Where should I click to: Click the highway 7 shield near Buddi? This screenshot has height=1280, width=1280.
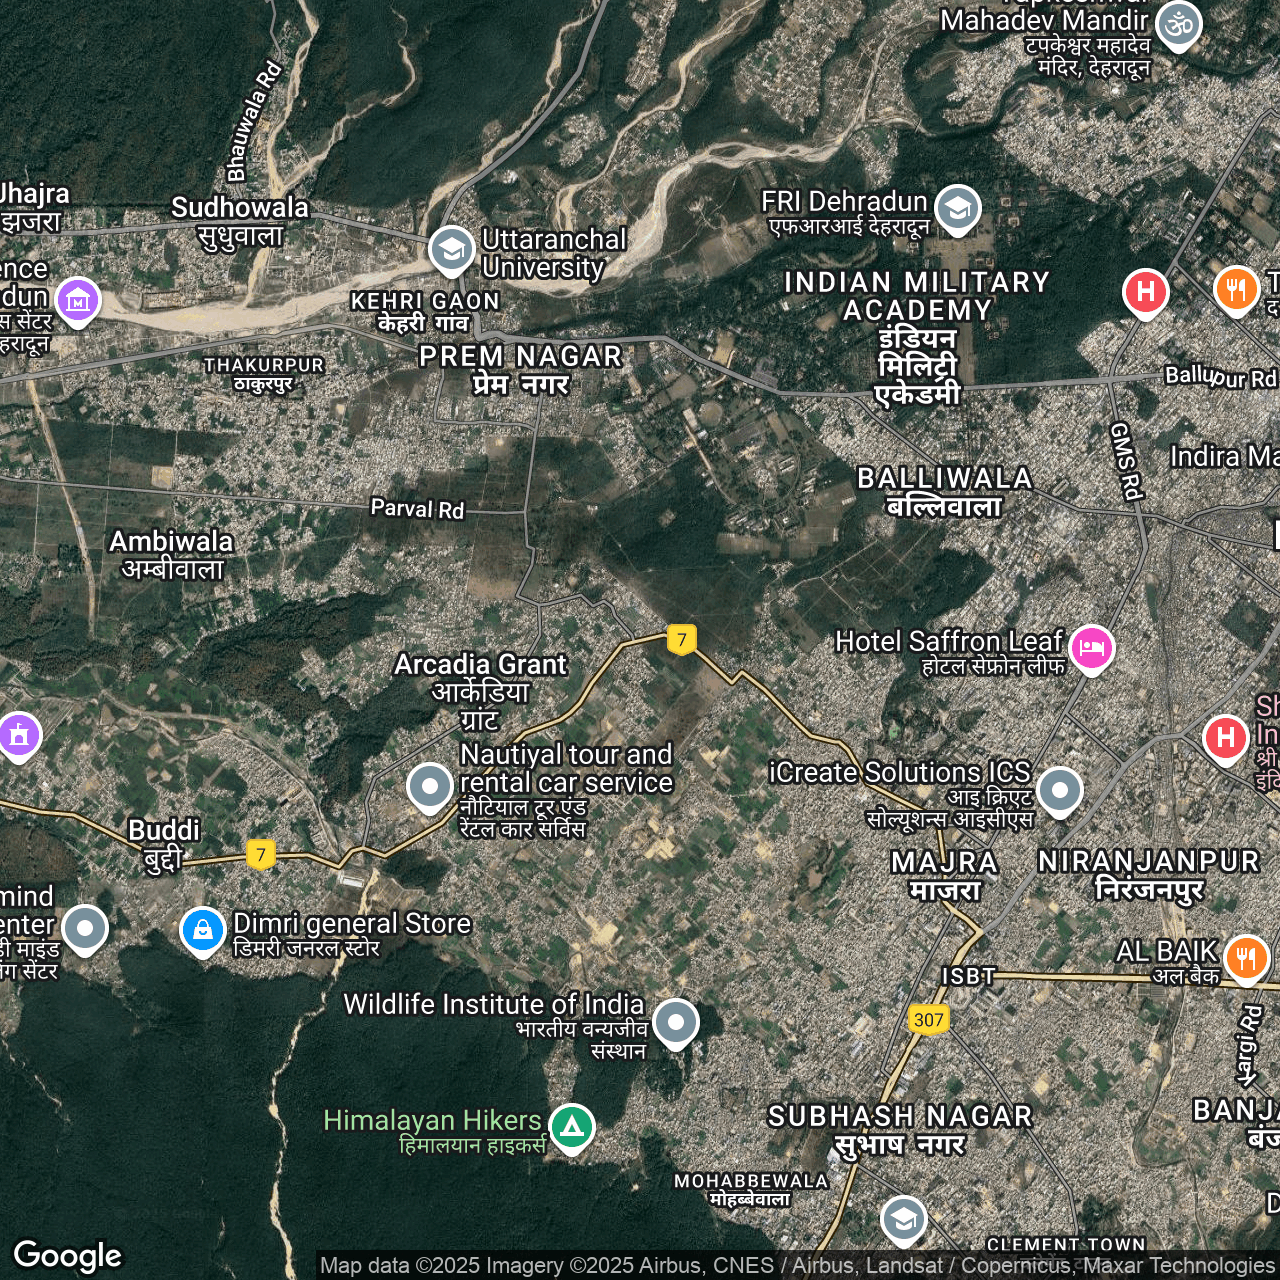(261, 854)
